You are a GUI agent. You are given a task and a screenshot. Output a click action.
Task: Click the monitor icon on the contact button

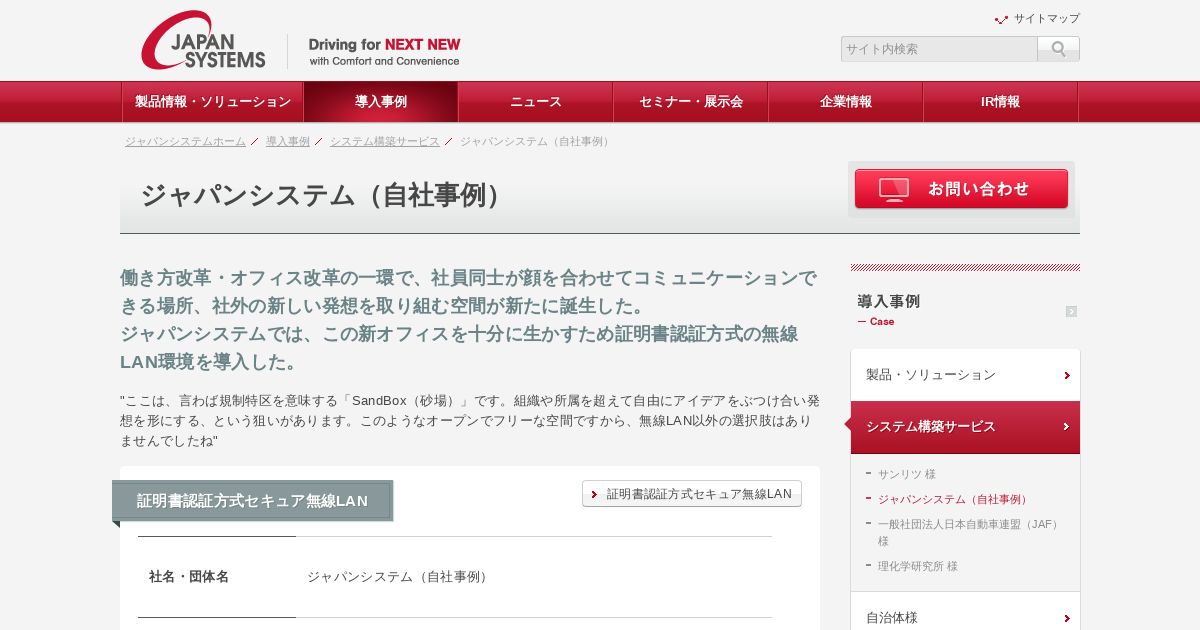[x=894, y=189]
